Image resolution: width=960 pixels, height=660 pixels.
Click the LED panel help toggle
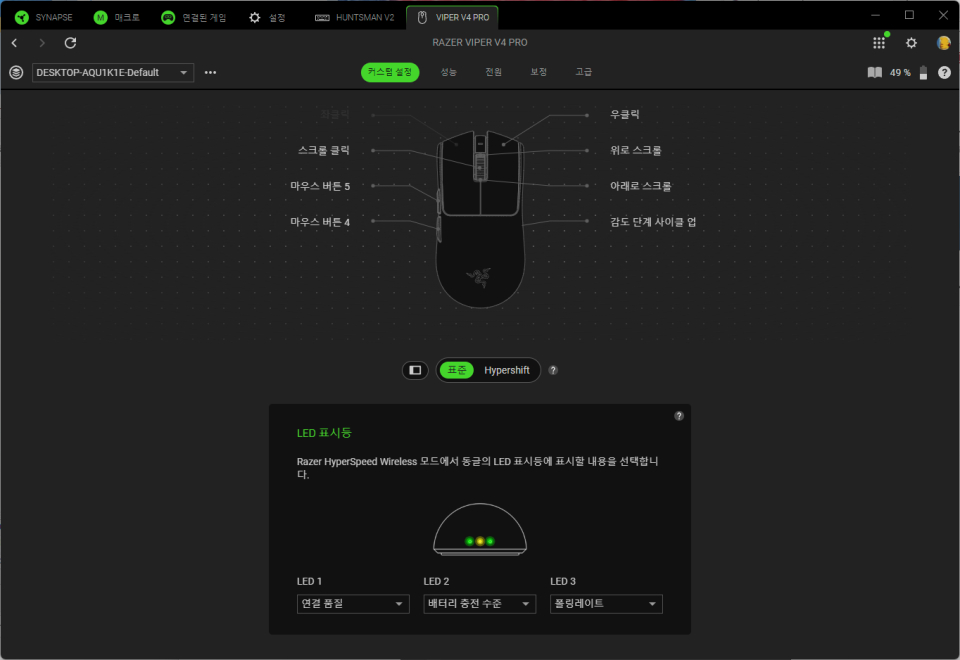click(x=678, y=415)
